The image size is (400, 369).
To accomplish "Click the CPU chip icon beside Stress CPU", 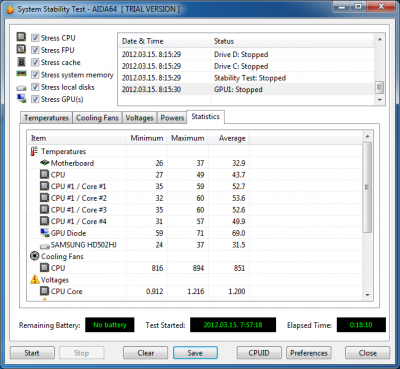I will [21, 37].
